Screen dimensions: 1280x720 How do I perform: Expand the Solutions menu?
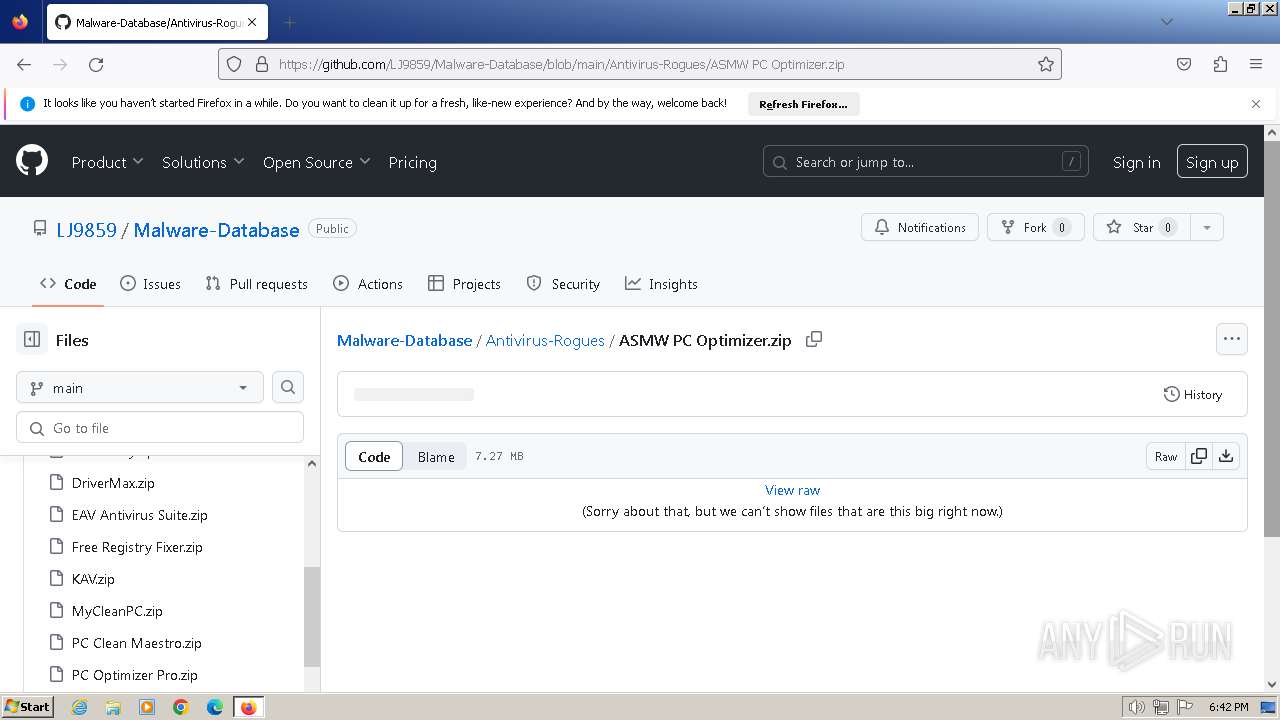pos(203,162)
